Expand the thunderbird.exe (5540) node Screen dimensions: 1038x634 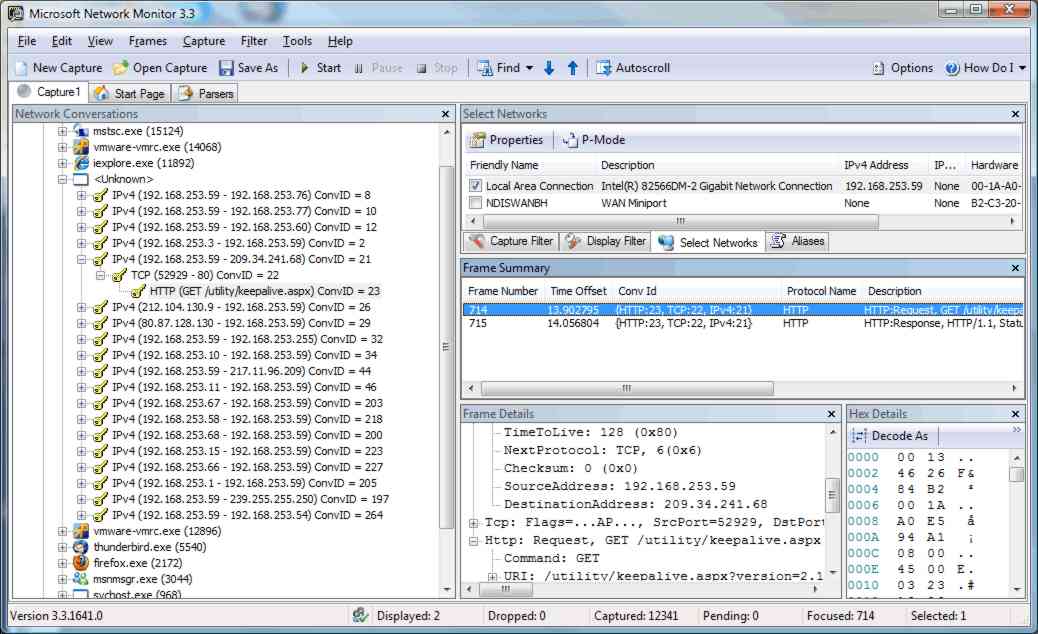[62, 547]
